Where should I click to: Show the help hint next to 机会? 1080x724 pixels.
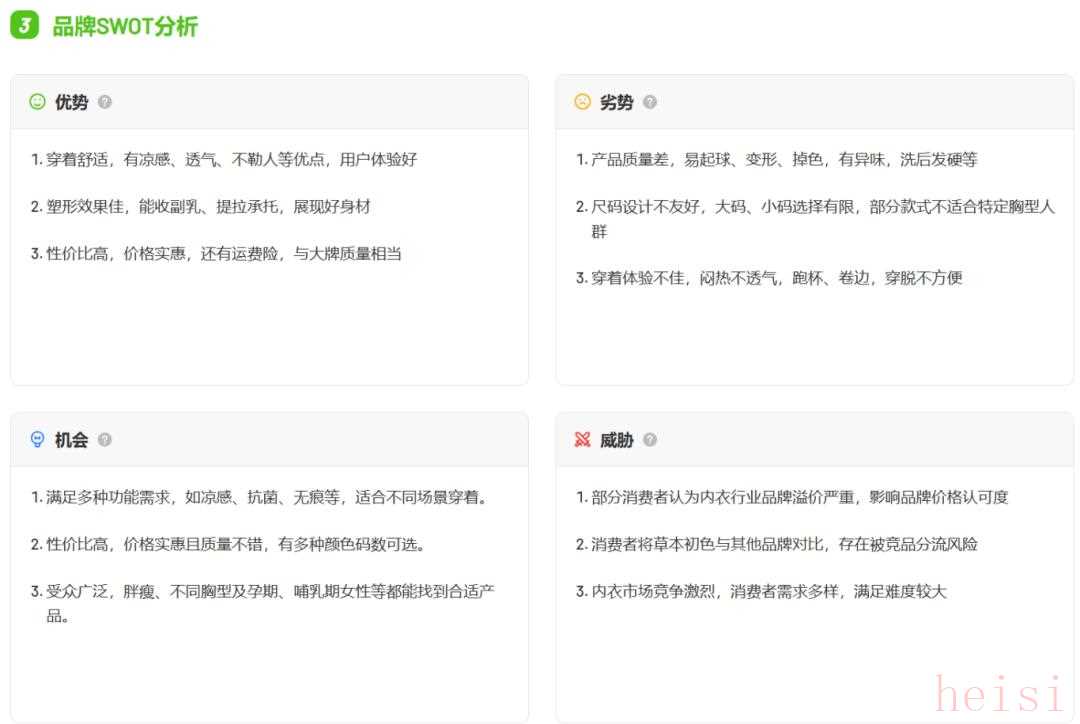coord(105,440)
